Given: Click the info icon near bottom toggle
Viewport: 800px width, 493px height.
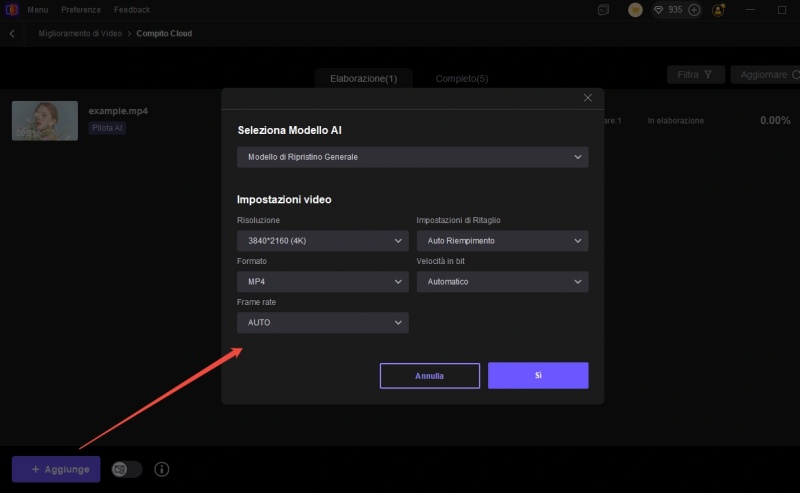Looking at the screenshot, I should 162,469.
